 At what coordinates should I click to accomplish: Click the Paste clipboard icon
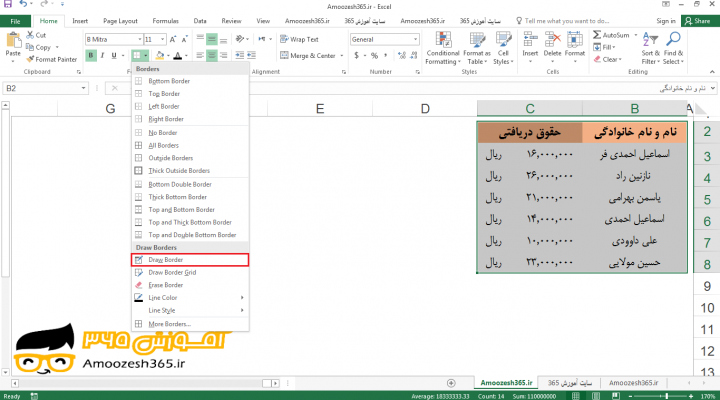[x=13, y=40]
